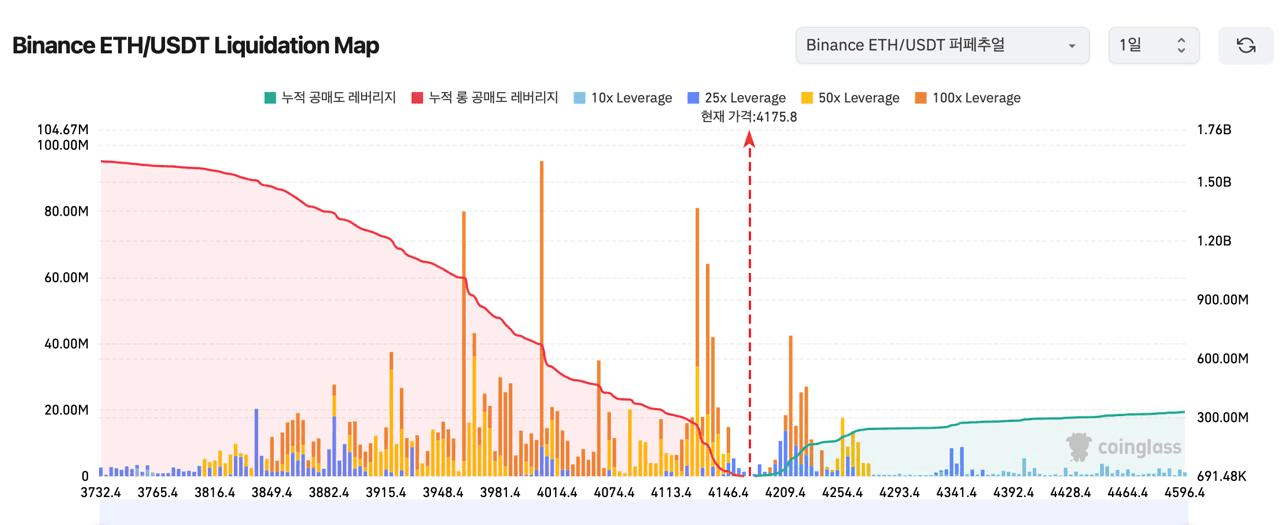Click the 104.67M left axis label

[62, 130]
